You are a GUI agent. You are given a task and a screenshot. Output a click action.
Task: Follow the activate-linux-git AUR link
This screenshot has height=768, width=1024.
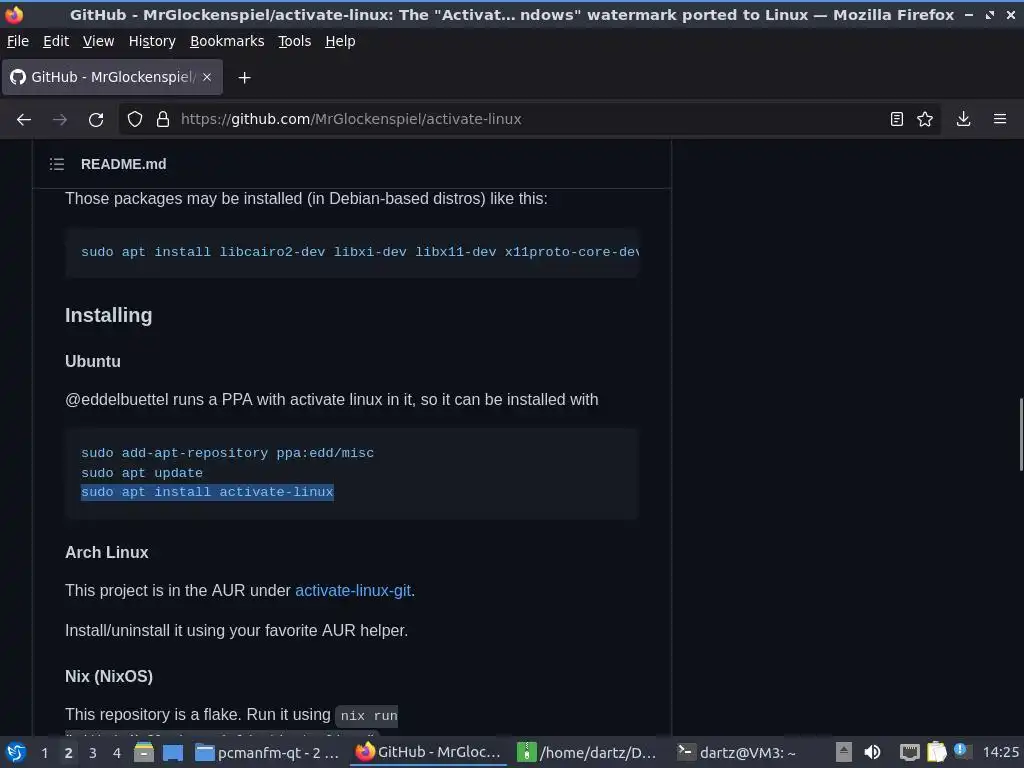353,590
